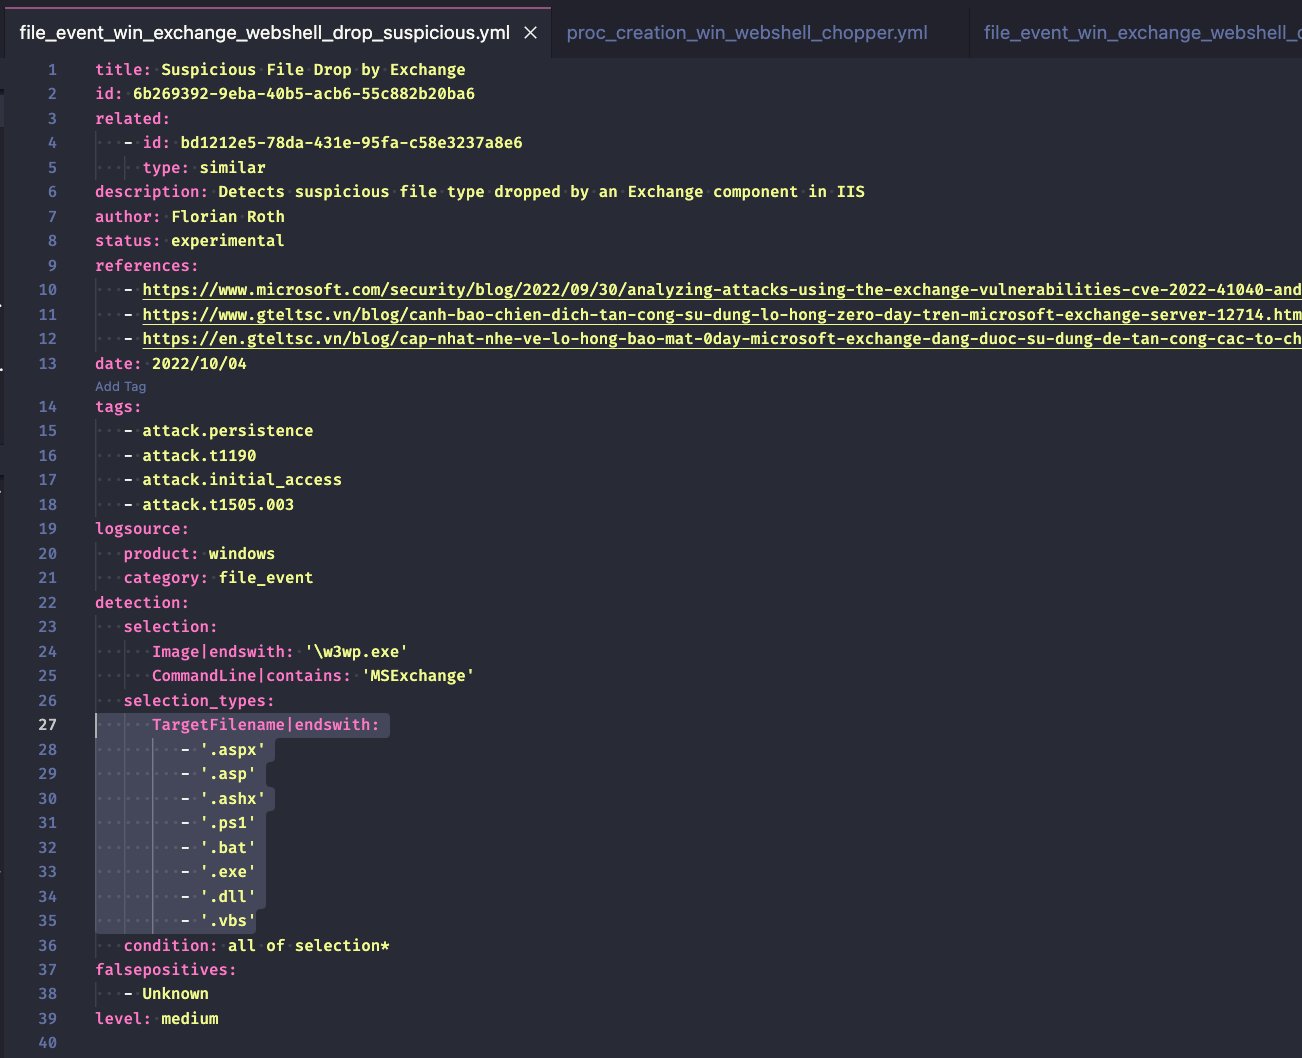The width and height of the screenshot is (1302, 1058).
Task: Click the Add Tag code lens action
Action: point(120,386)
